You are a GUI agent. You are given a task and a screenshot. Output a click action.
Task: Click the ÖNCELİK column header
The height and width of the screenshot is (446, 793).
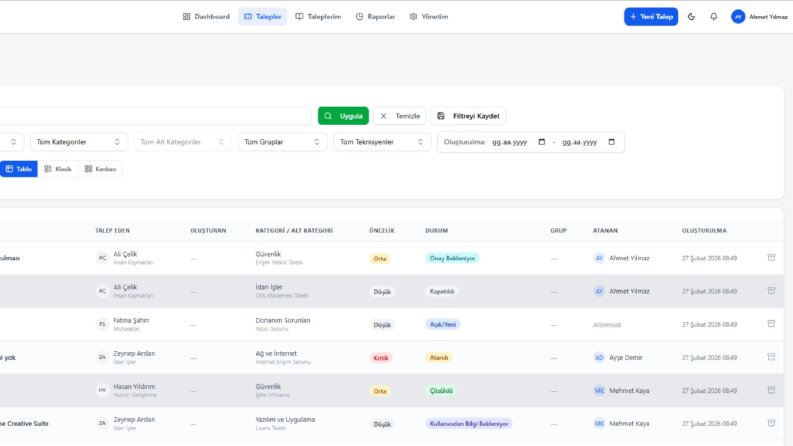pyautogui.click(x=381, y=231)
